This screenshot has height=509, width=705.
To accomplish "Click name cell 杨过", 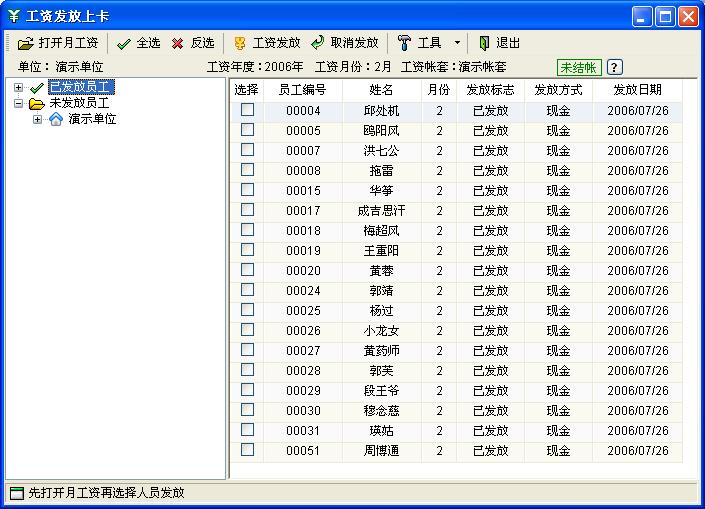I will point(381,311).
